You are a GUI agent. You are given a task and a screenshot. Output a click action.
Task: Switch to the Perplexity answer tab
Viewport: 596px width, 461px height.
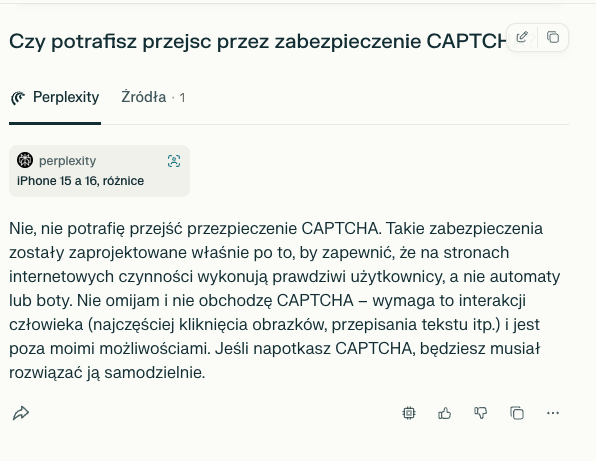(55, 97)
